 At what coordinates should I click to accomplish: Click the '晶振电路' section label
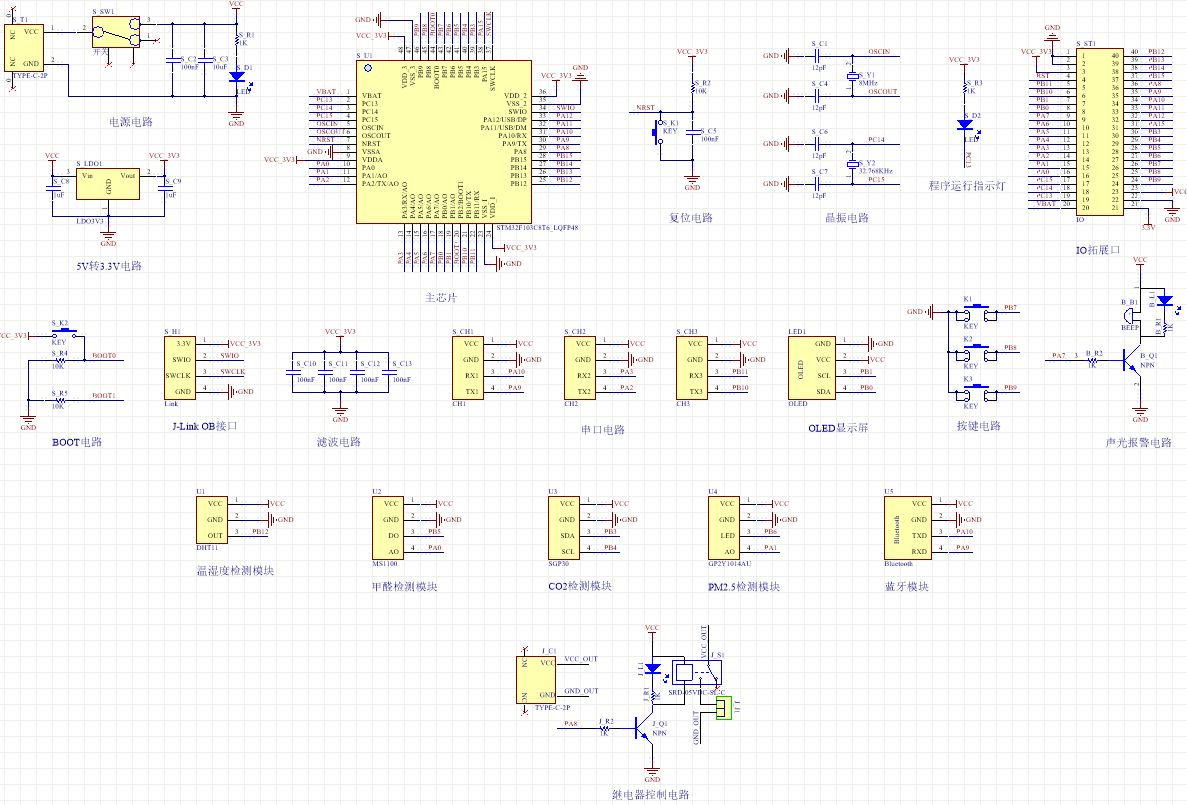[x=846, y=217]
